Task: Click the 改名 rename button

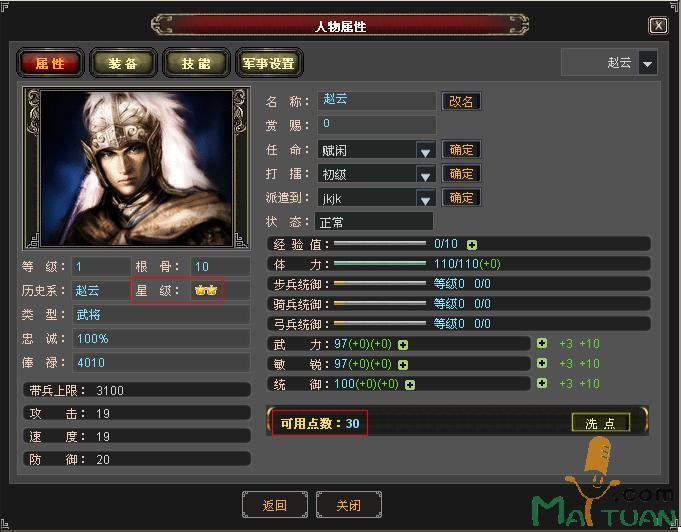Action: [x=461, y=102]
